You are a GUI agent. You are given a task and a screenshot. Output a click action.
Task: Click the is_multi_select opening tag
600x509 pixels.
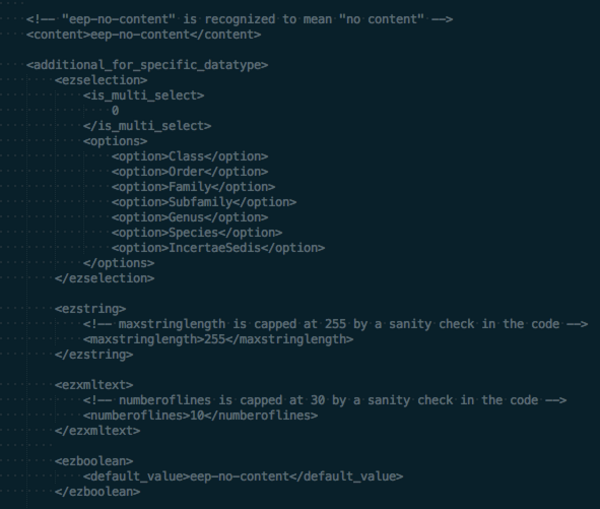coord(144,95)
